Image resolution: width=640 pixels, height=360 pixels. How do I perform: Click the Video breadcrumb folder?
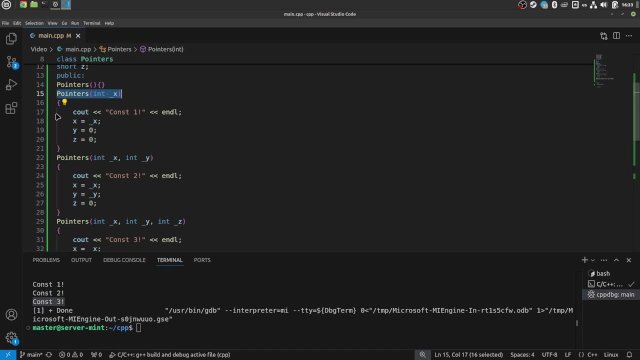39,49
